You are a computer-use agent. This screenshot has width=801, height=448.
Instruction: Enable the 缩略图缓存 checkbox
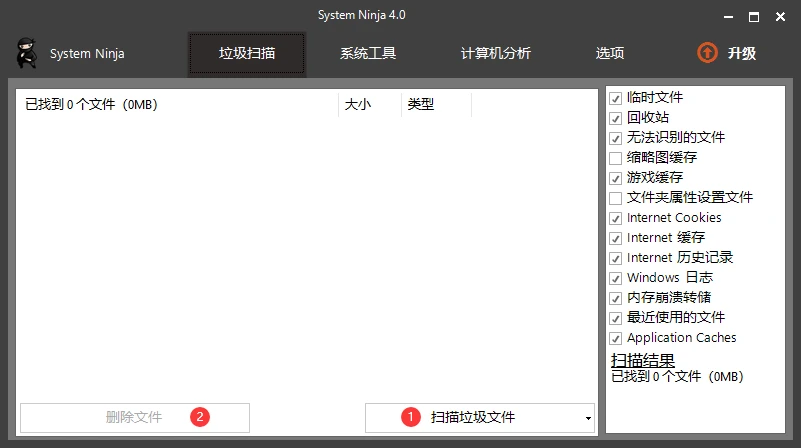pos(616,158)
